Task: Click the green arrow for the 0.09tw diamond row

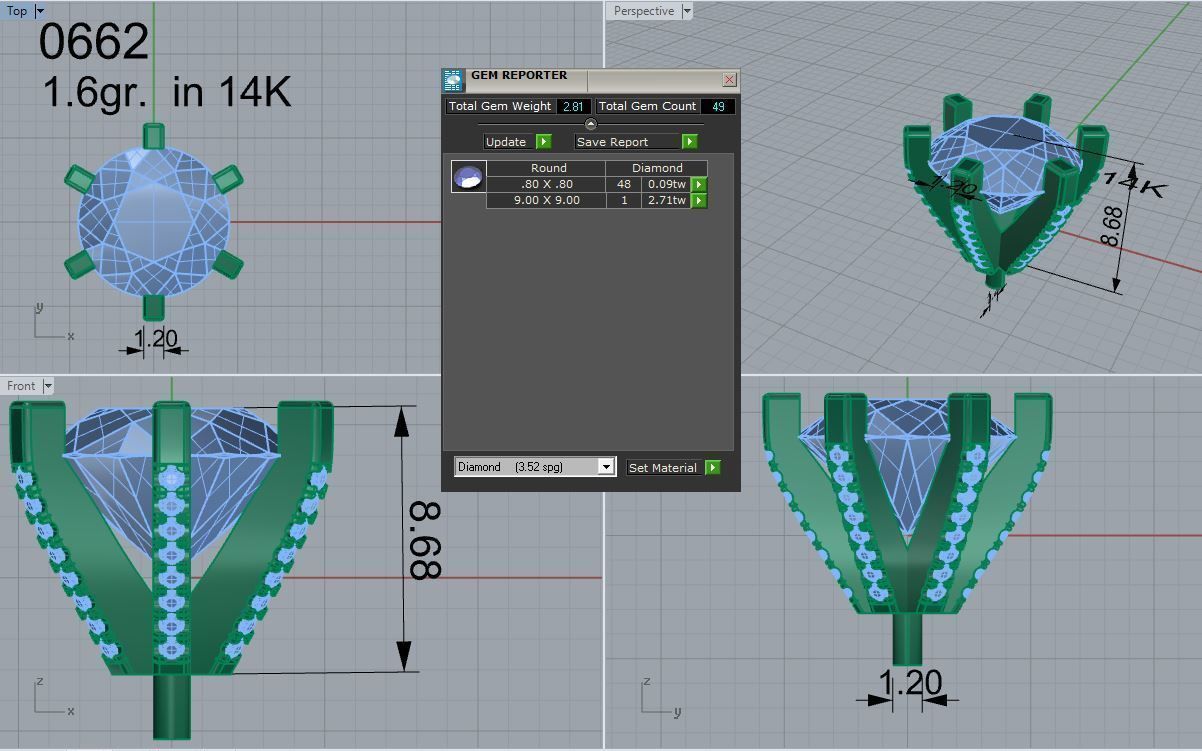Action: click(697, 184)
